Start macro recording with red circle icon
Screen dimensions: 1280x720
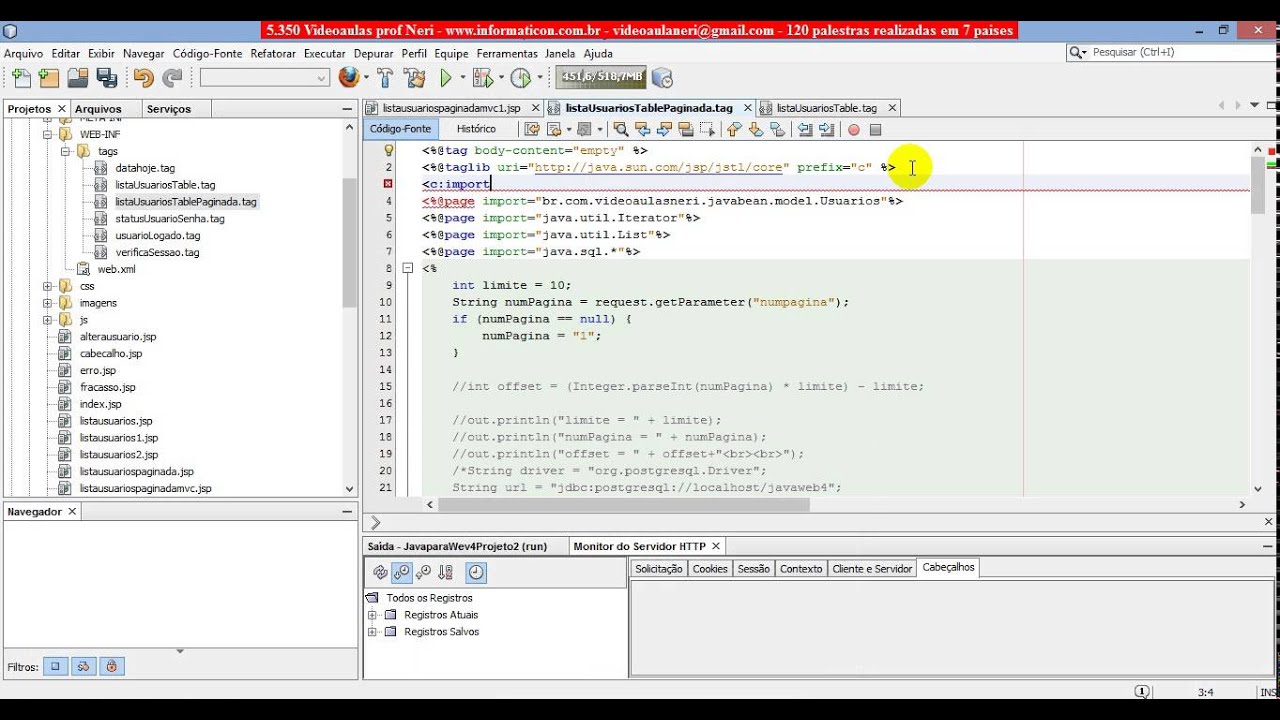coord(854,129)
